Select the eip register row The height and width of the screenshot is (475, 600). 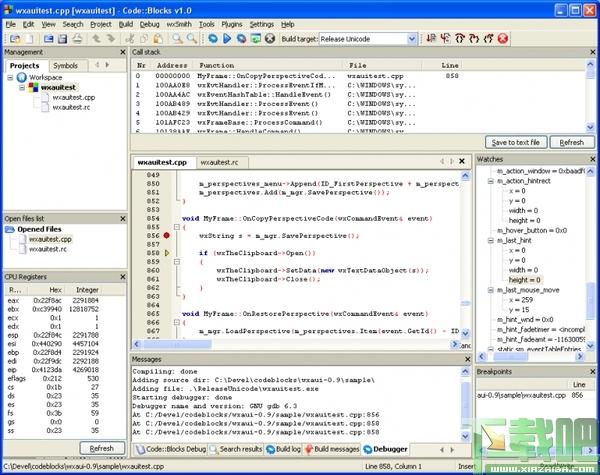54,370
